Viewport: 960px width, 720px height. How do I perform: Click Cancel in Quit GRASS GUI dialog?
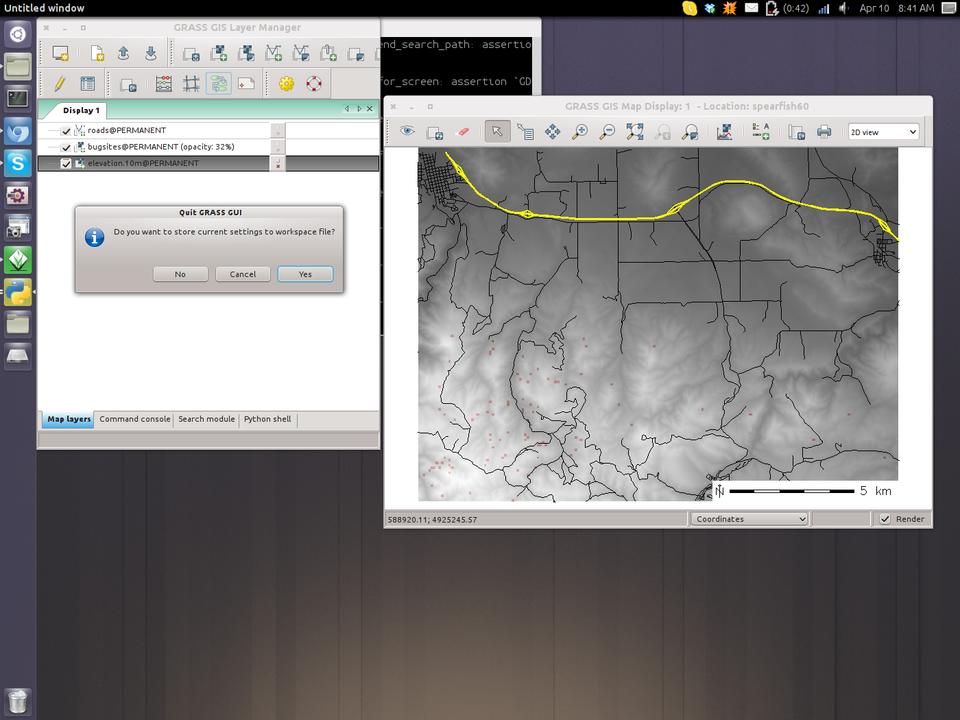pyautogui.click(x=243, y=274)
